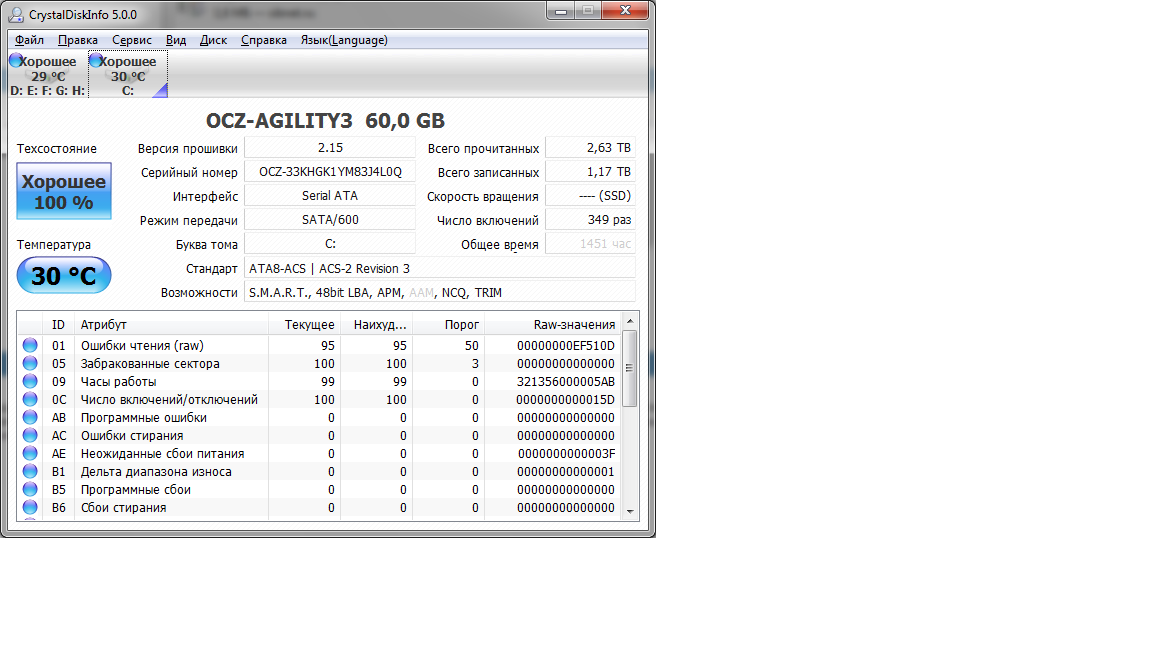Click the Порог column header
The height and width of the screenshot is (648, 1152).
pos(447,324)
